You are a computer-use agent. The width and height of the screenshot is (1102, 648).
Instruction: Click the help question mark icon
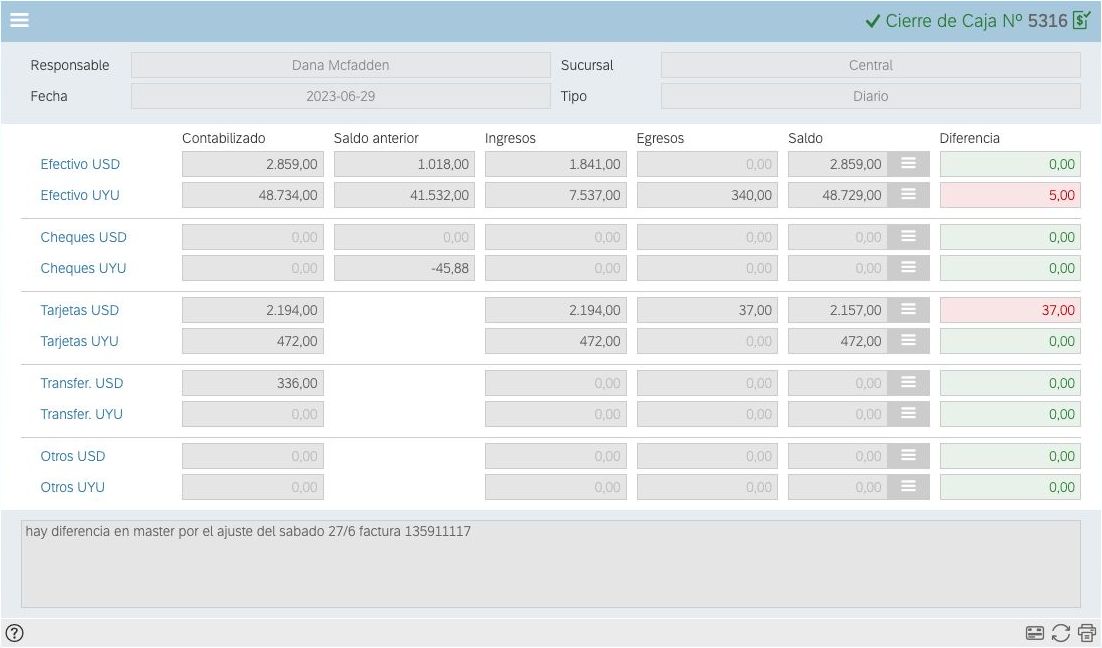coord(14,632)
